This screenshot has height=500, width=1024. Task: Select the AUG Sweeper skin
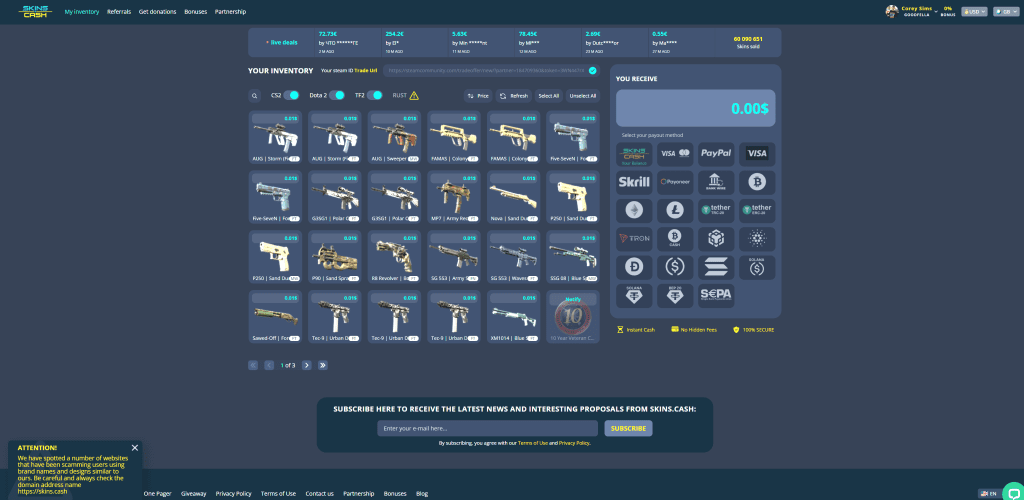(x=394, y=137)
